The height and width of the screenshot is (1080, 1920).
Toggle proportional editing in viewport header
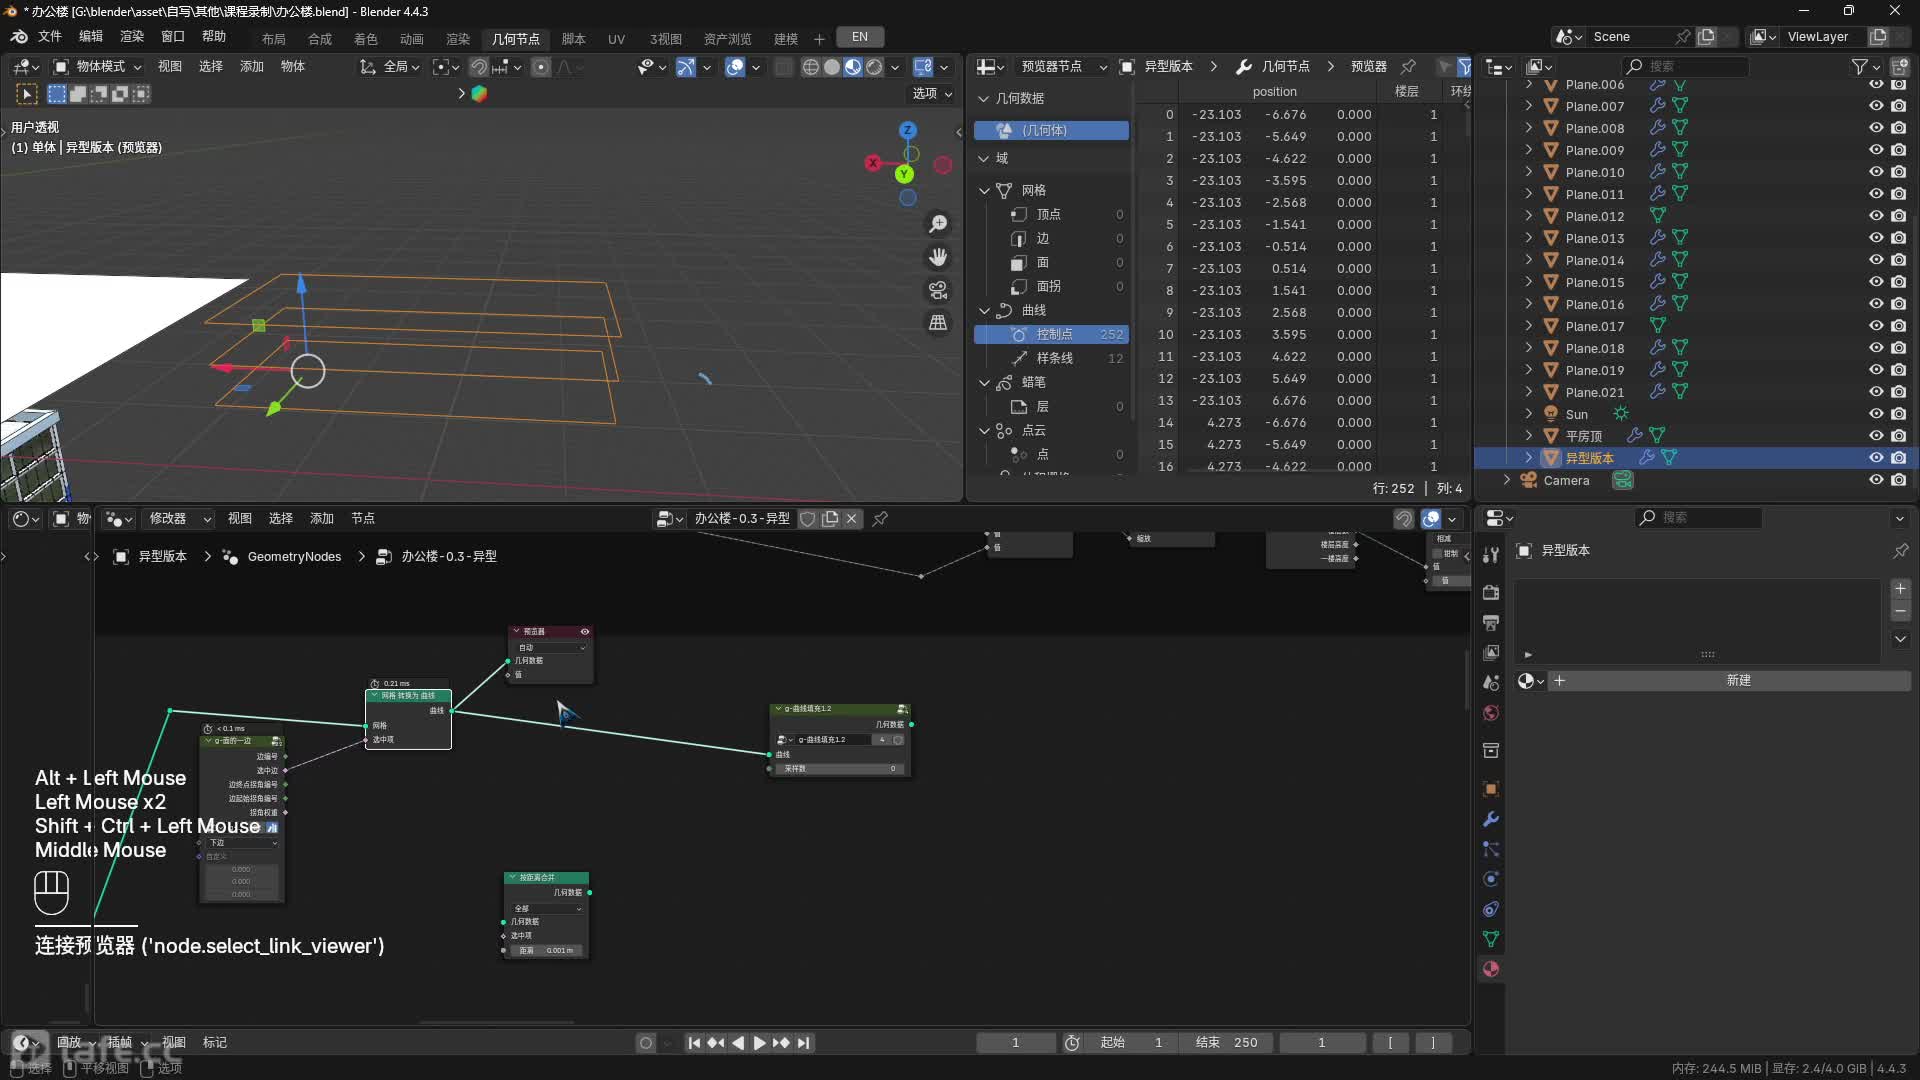click(541, 67)
